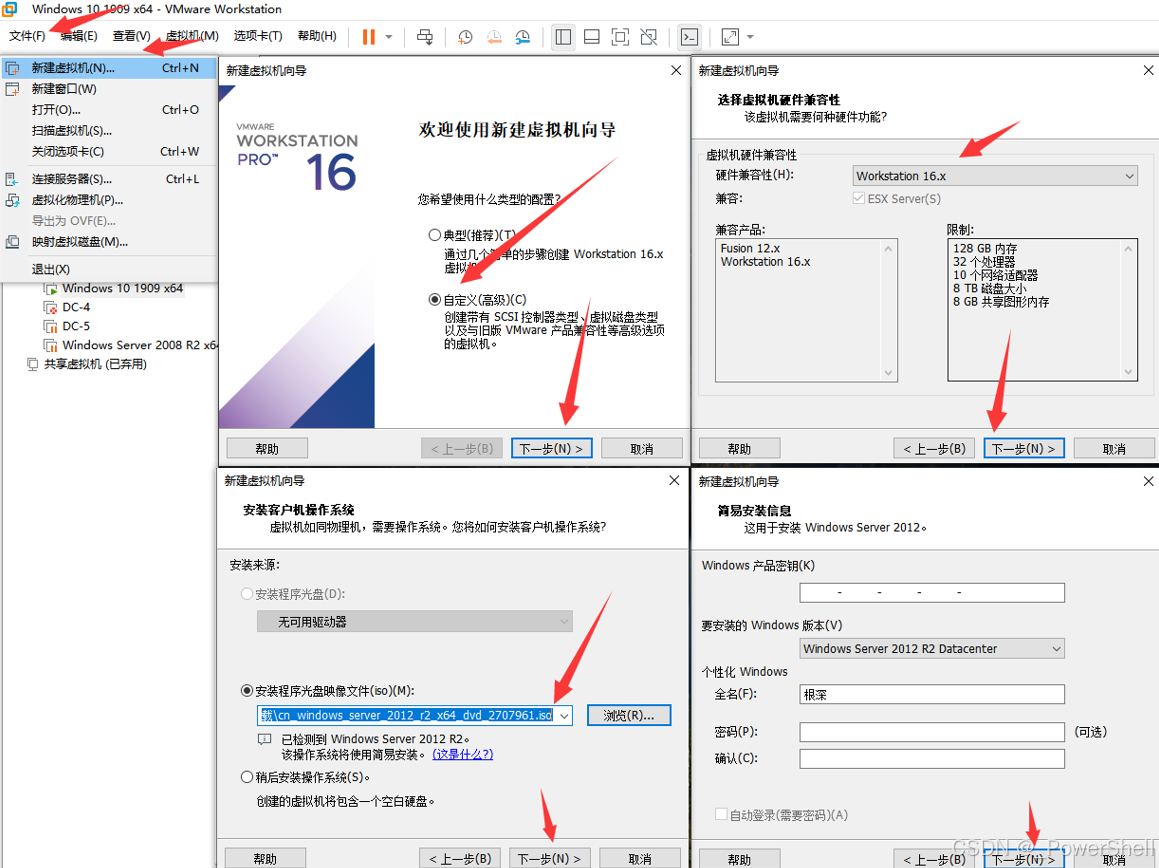Select Workstation 16.x in compatible products list
Viewport: 1159px width, 868px height.
[766, 262]
